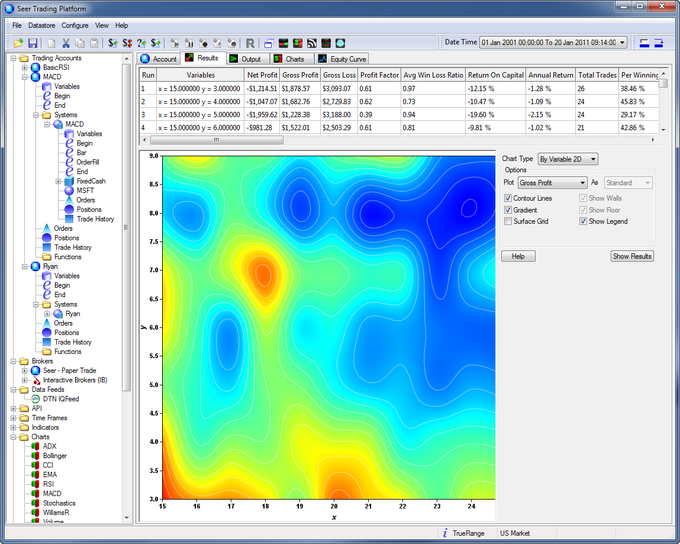
Task: Enable the Surface Grid checkbox
Action: point(509,221)
